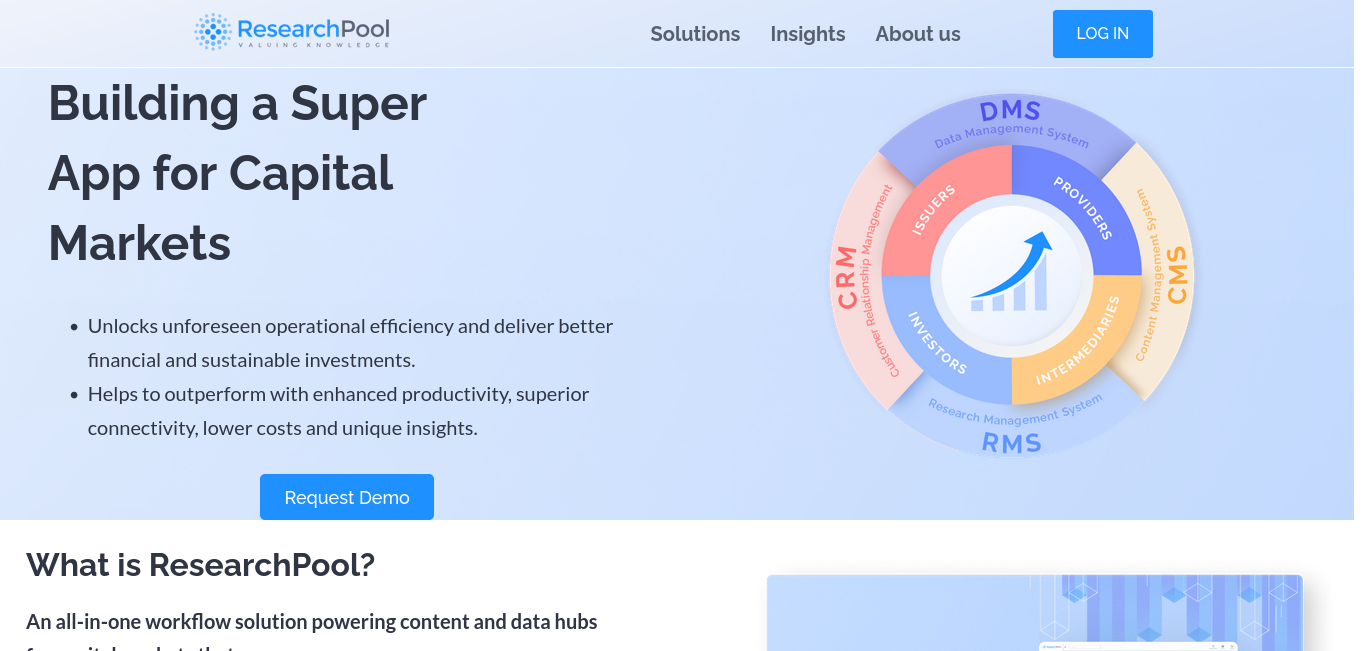Image resolution: width=1366 pixels, height=651 pixels.
Task: Click the DMS label on the wheel
Action: pos(1010,111)
